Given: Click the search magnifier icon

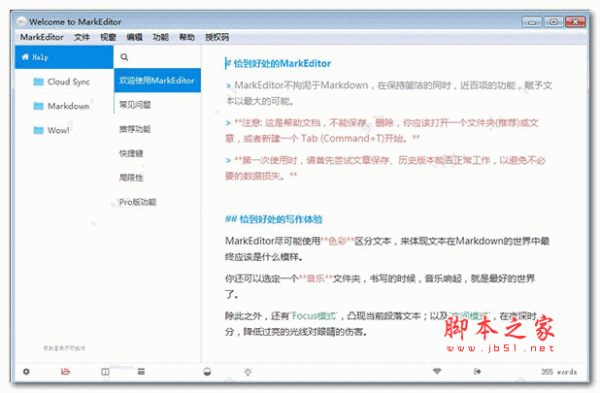Looking at the screenshot, I should pyautogui.click(x=124, y=57).
